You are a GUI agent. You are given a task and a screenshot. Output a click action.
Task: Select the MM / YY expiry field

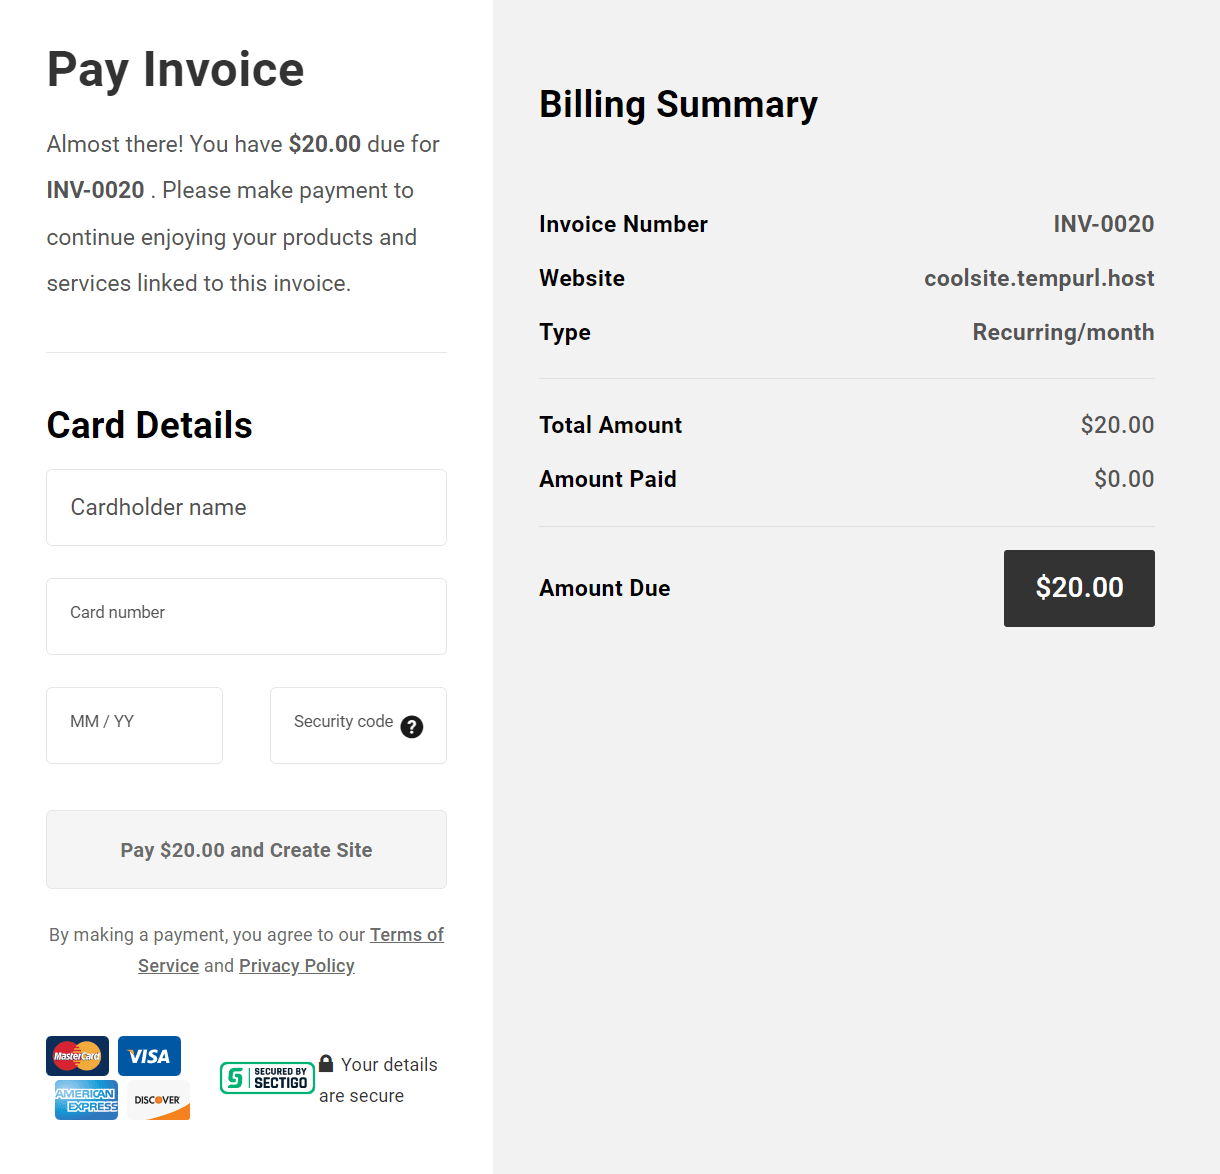coord(134,725)
